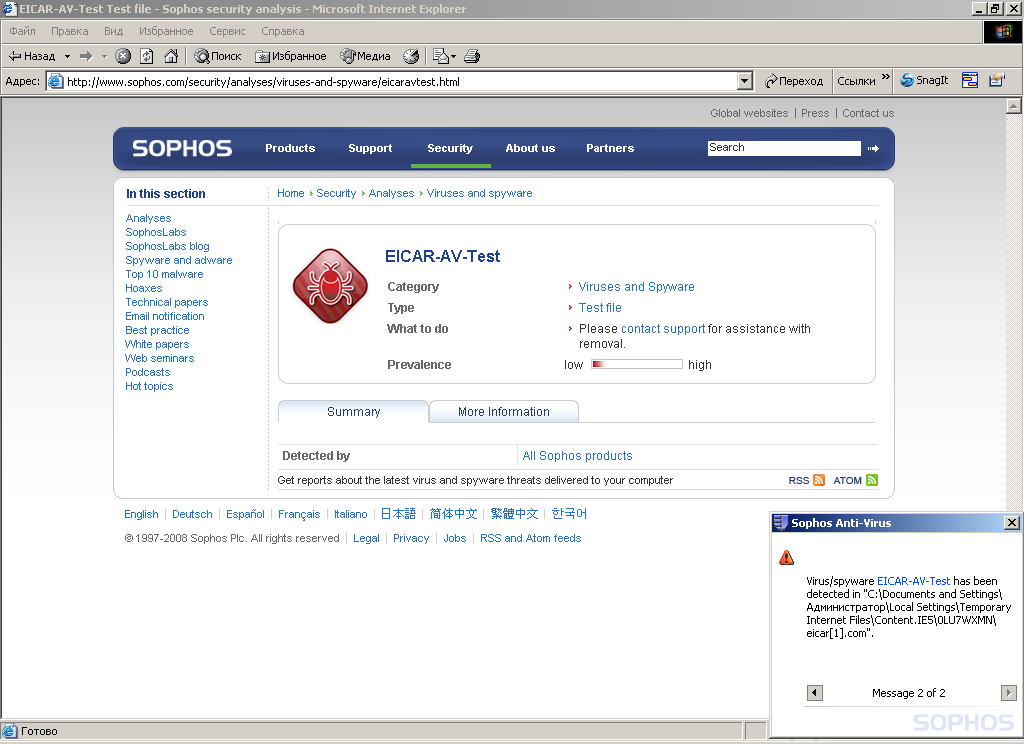Click the Podcasts sidebar link
Image resolution: width=1024 pixels, height=744 pixels.
pyautogui.click(x=148, y=372)
